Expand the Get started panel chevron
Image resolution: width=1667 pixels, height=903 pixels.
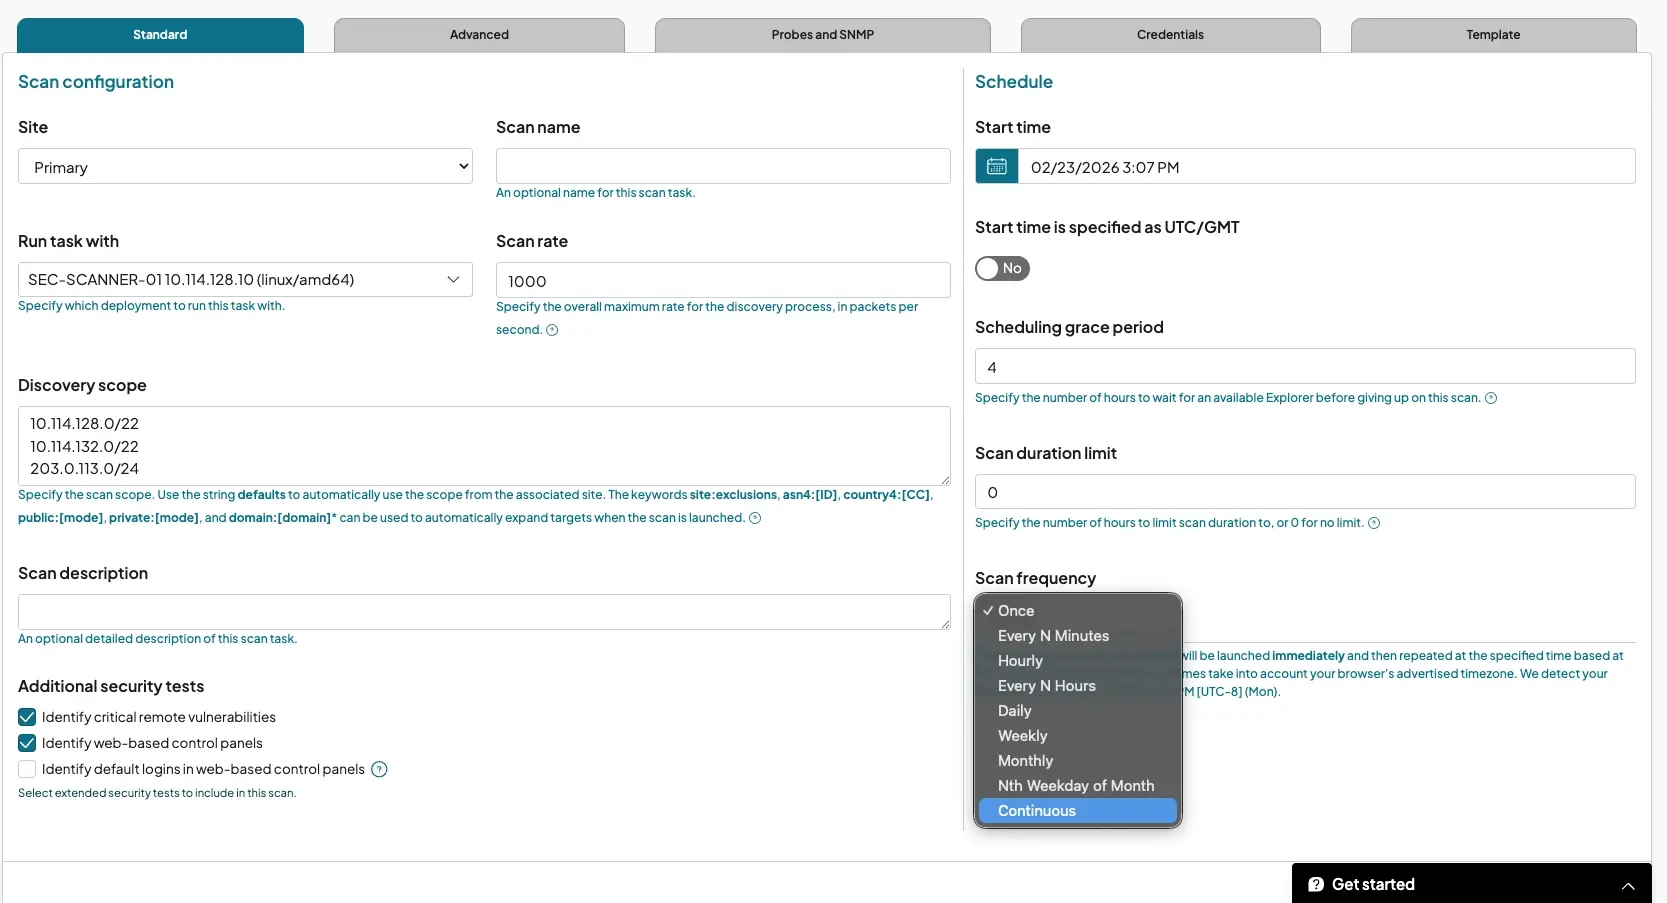[1628, 885]
